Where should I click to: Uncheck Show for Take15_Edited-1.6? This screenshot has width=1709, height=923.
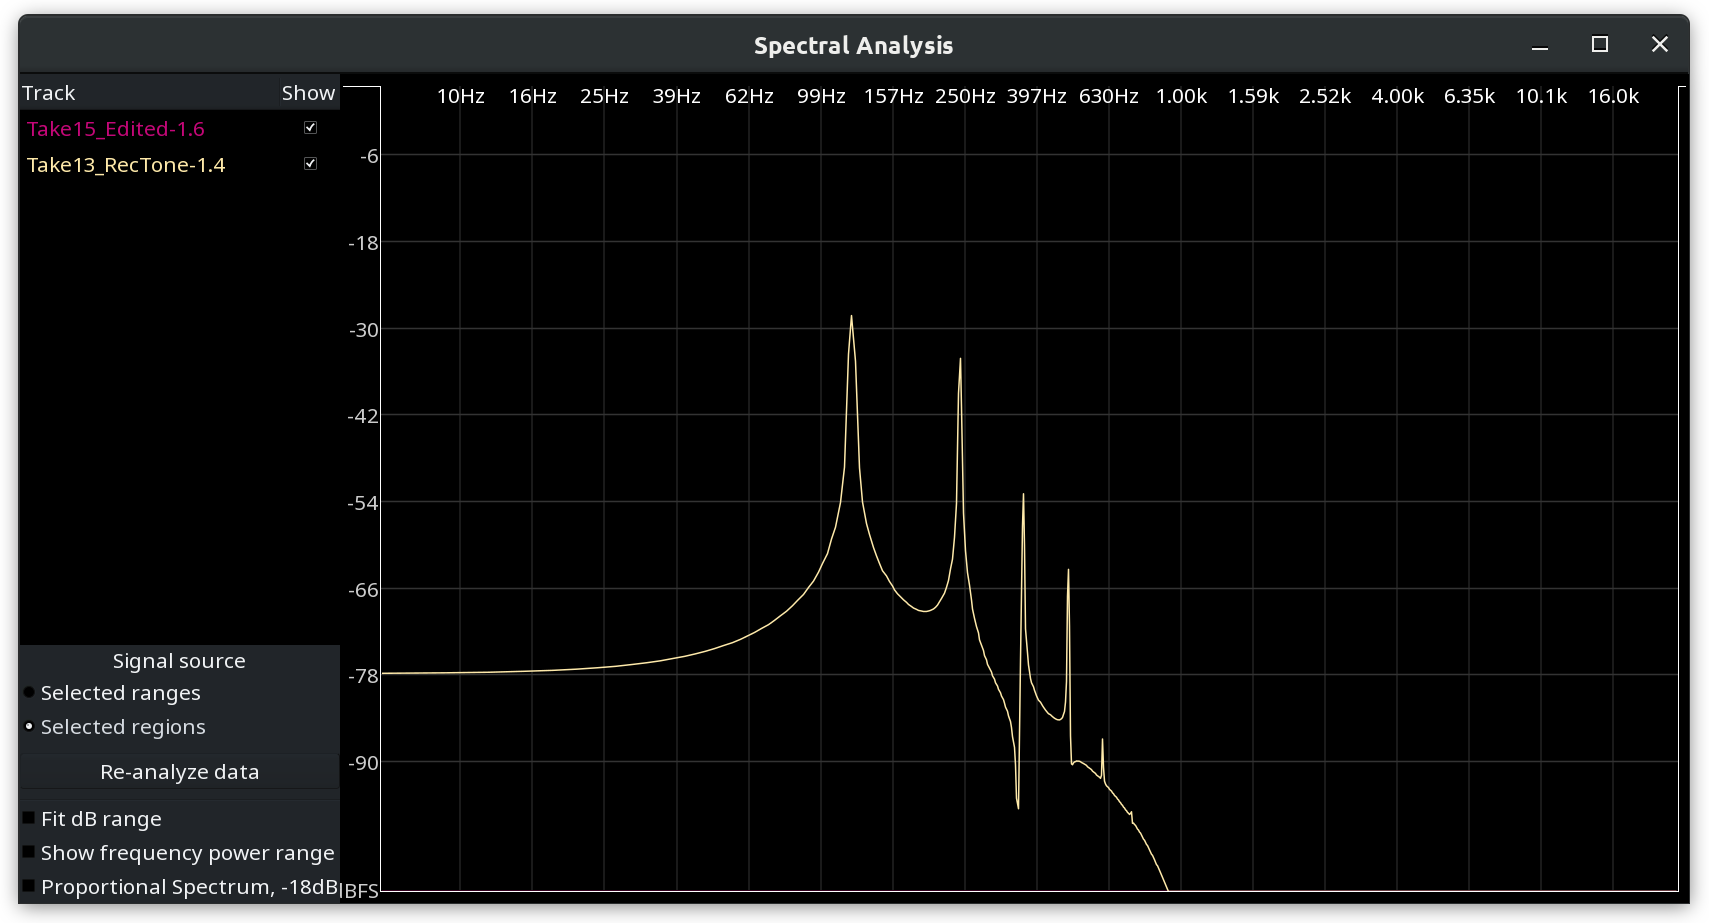click(310, 128)
